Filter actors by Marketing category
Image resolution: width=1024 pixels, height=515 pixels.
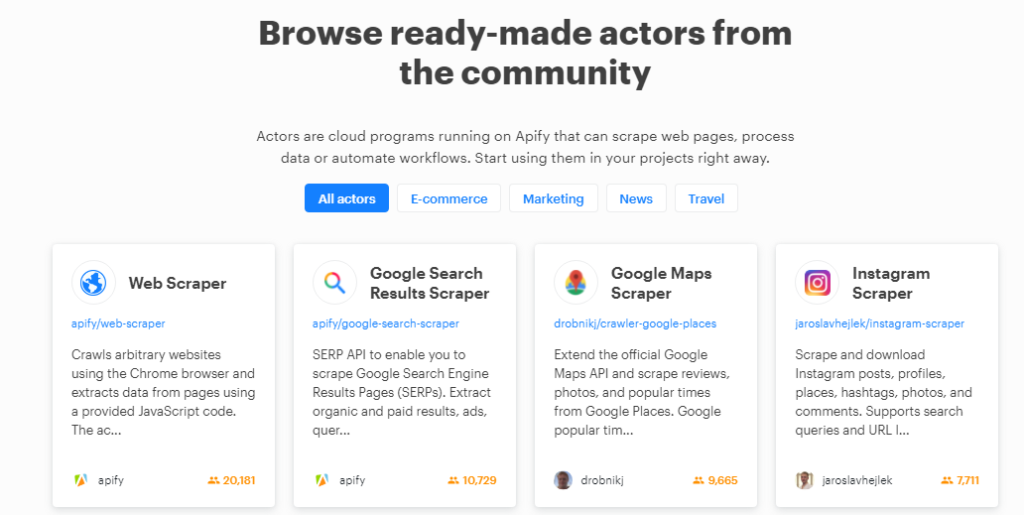[x=553, y=198]
